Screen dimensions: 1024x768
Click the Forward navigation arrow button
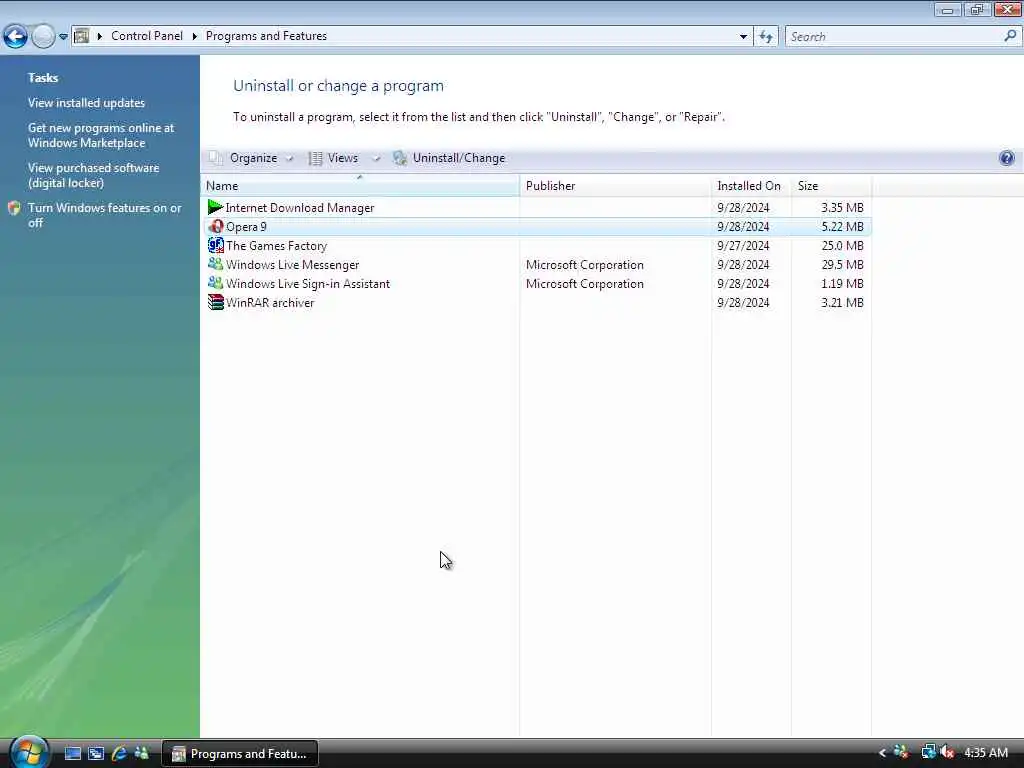[43, 36]
